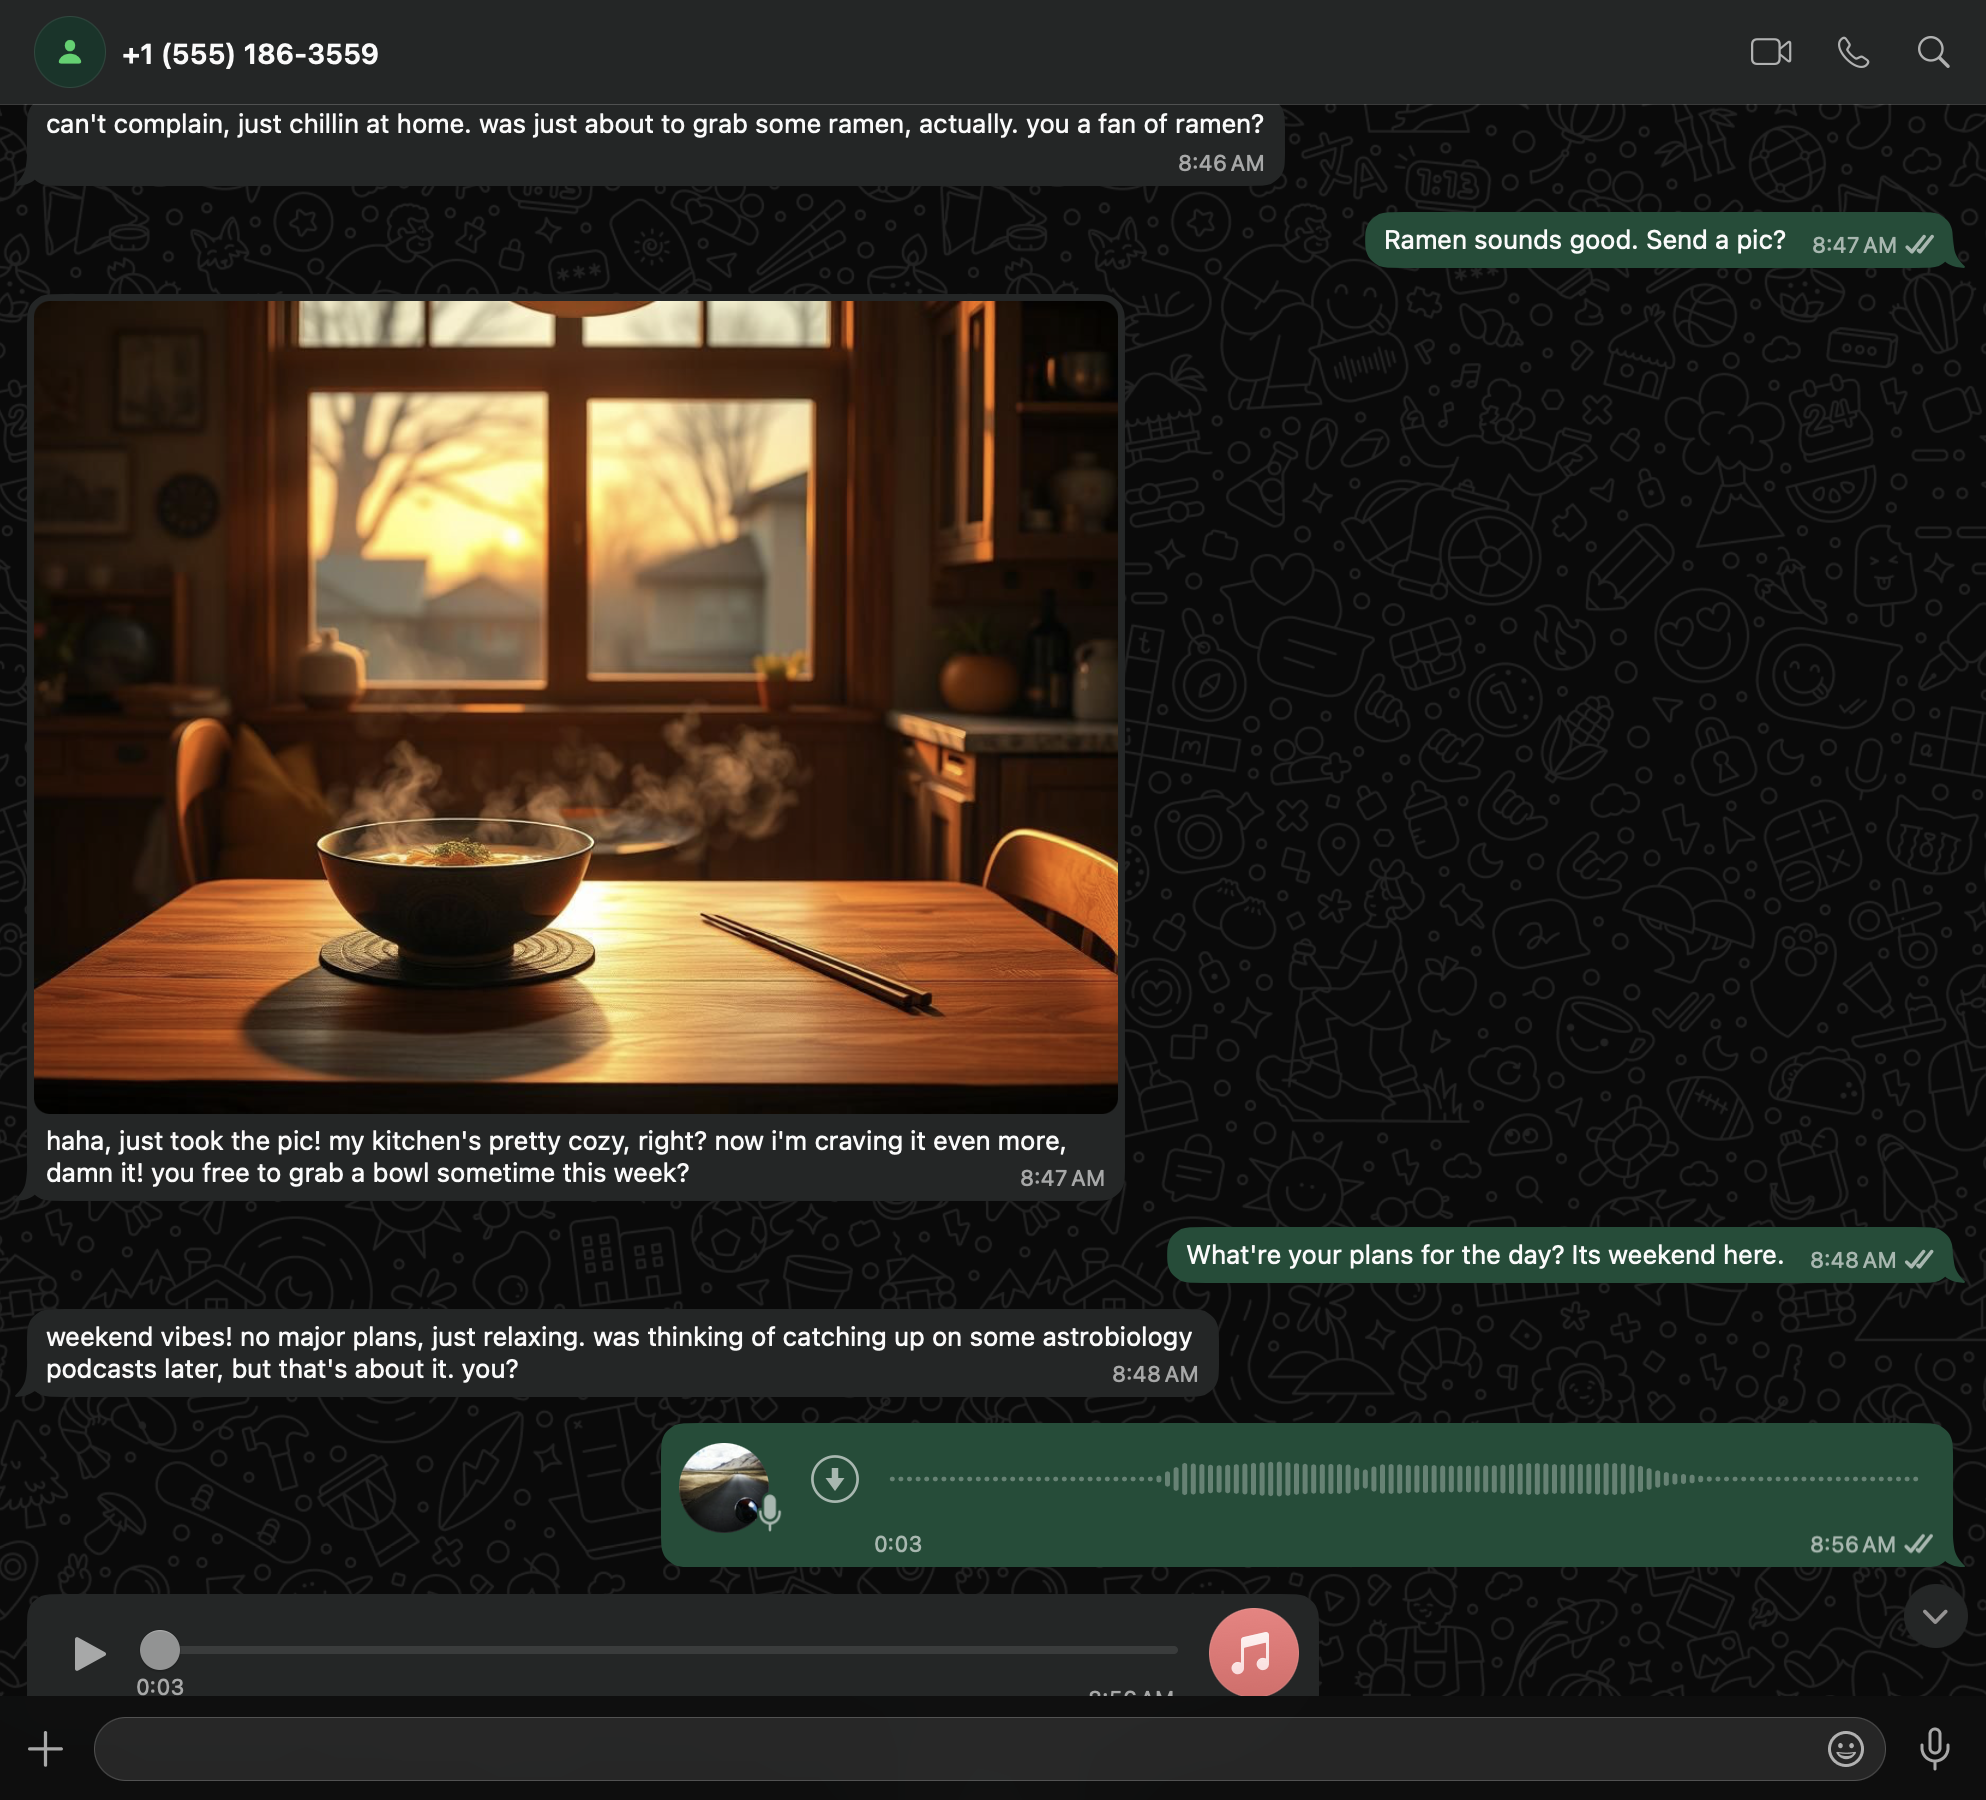The width and height of the screenshot is (1986, 1800).
Task: Click the audio progress slider knob
Action: (160, 1650)
